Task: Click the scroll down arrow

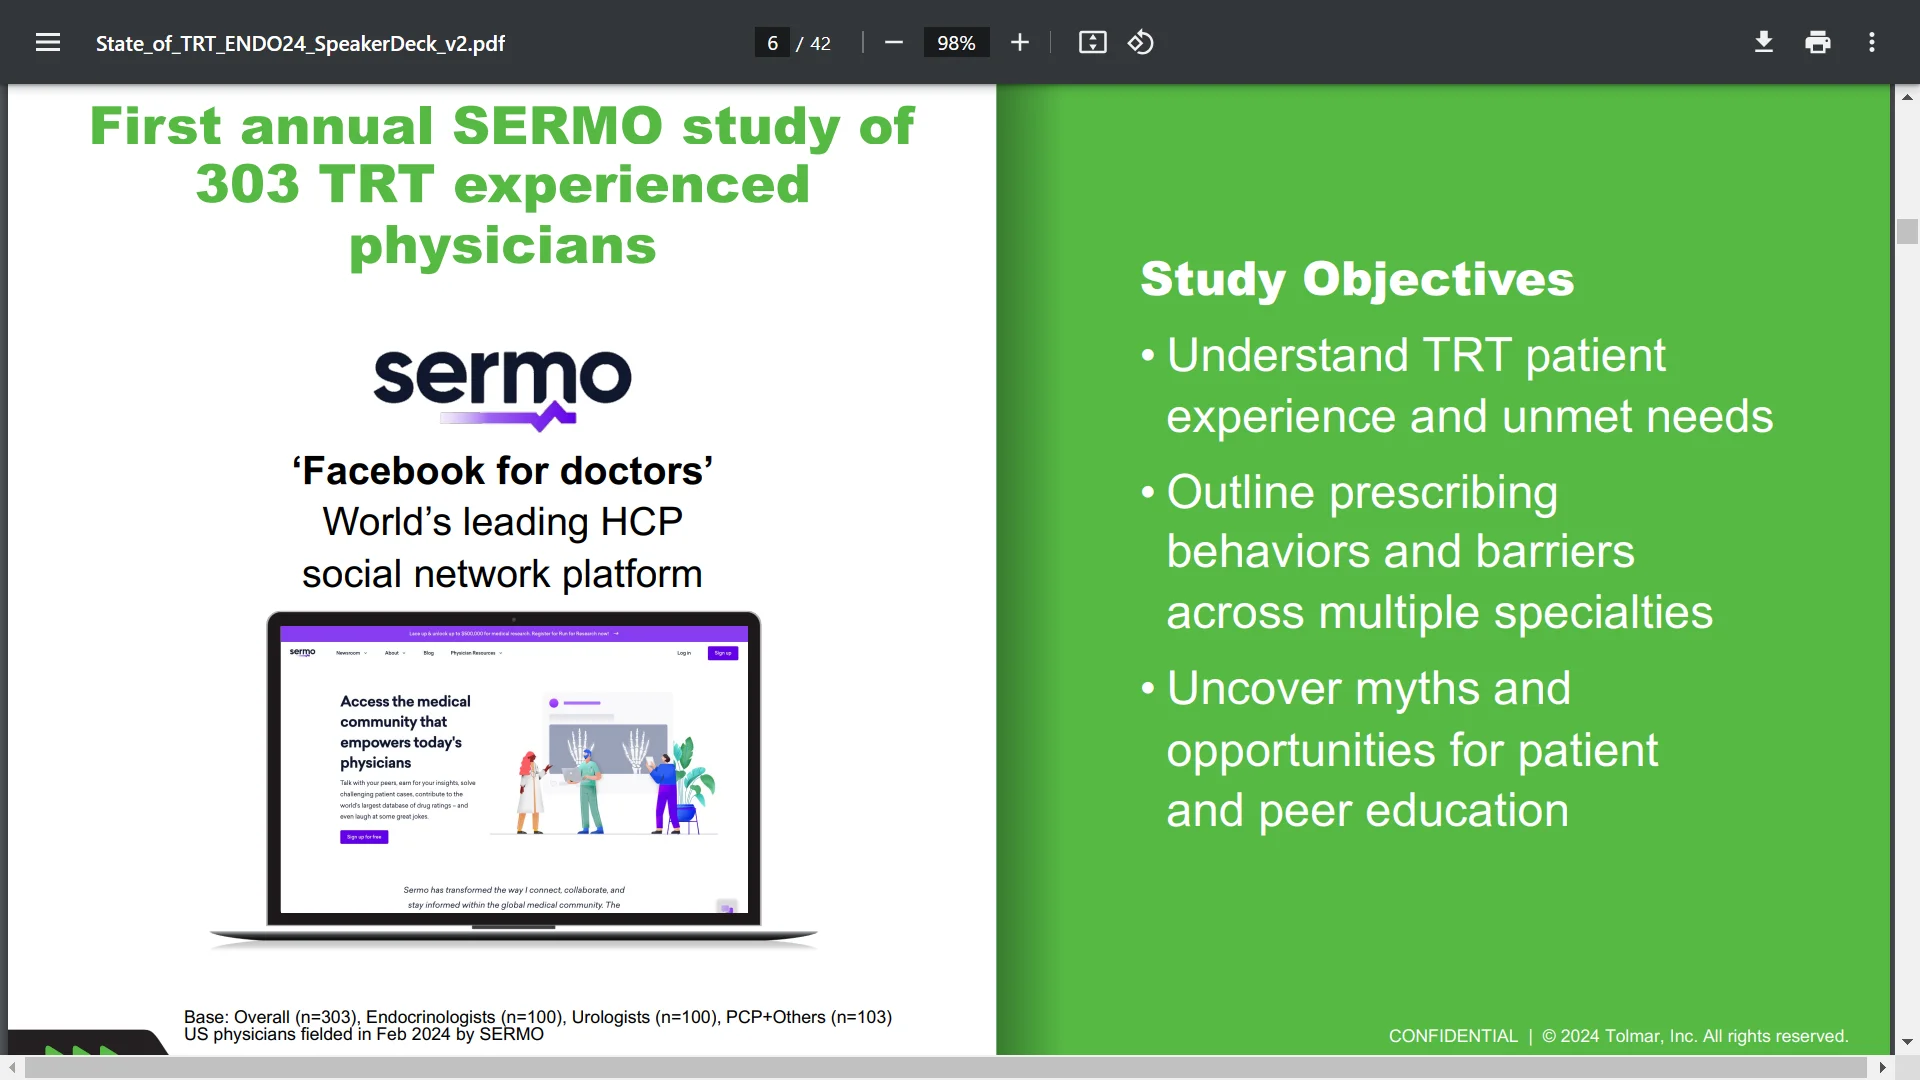Action: coord(1907,1042)
